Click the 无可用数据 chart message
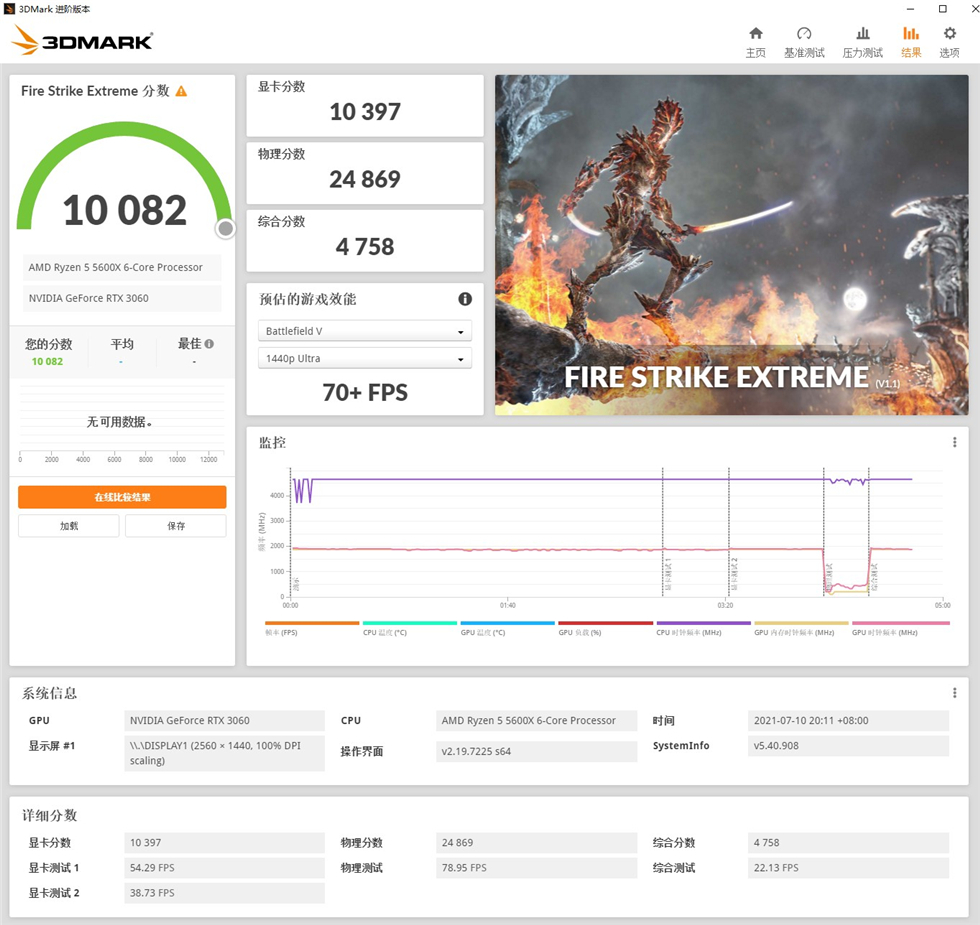This screenshot has width=980, height=925. coord(119,422)
